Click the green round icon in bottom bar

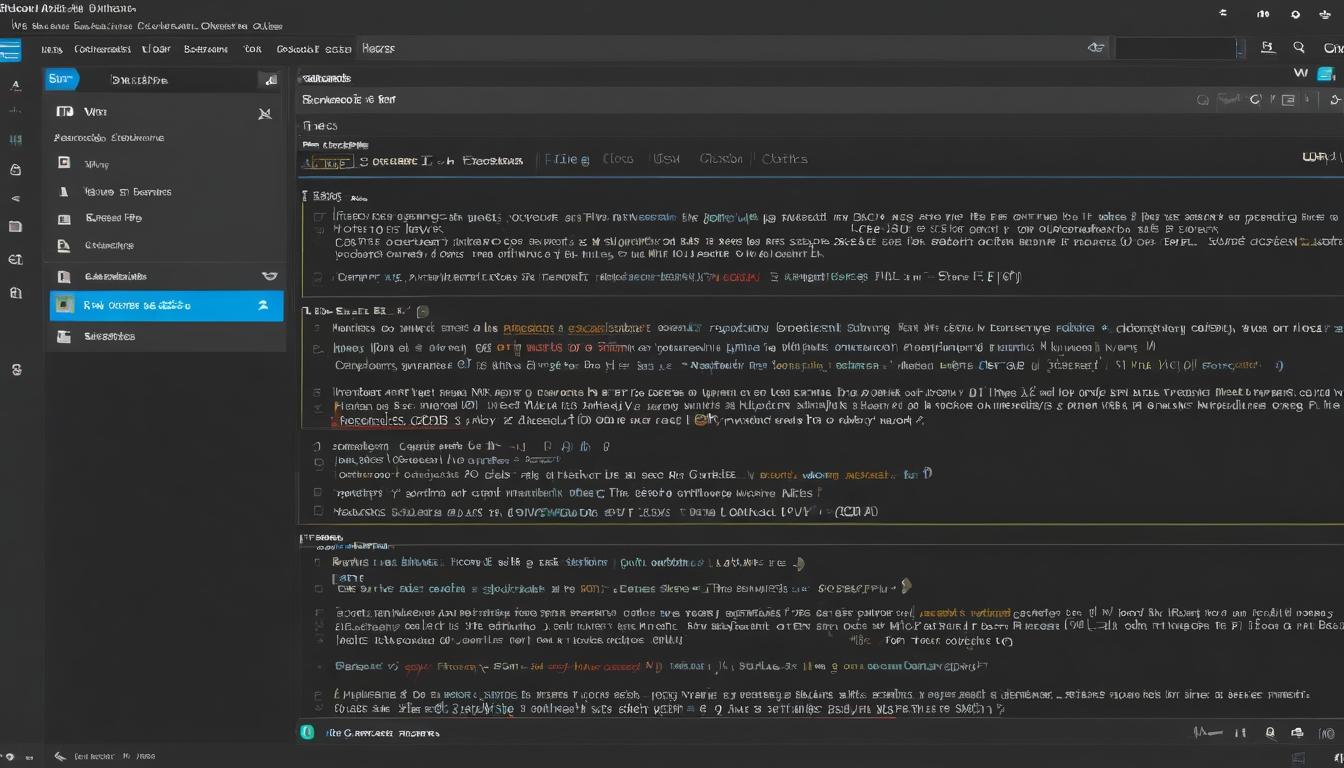click(307, 732)
